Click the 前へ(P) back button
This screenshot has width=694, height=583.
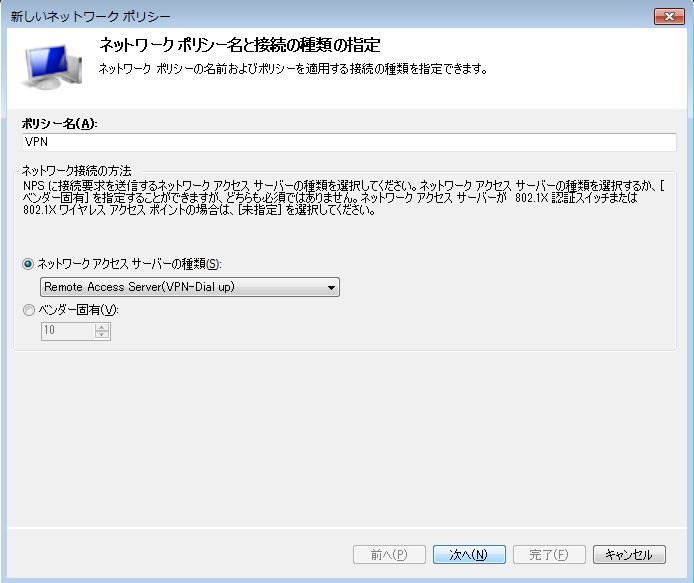point(389,554)
